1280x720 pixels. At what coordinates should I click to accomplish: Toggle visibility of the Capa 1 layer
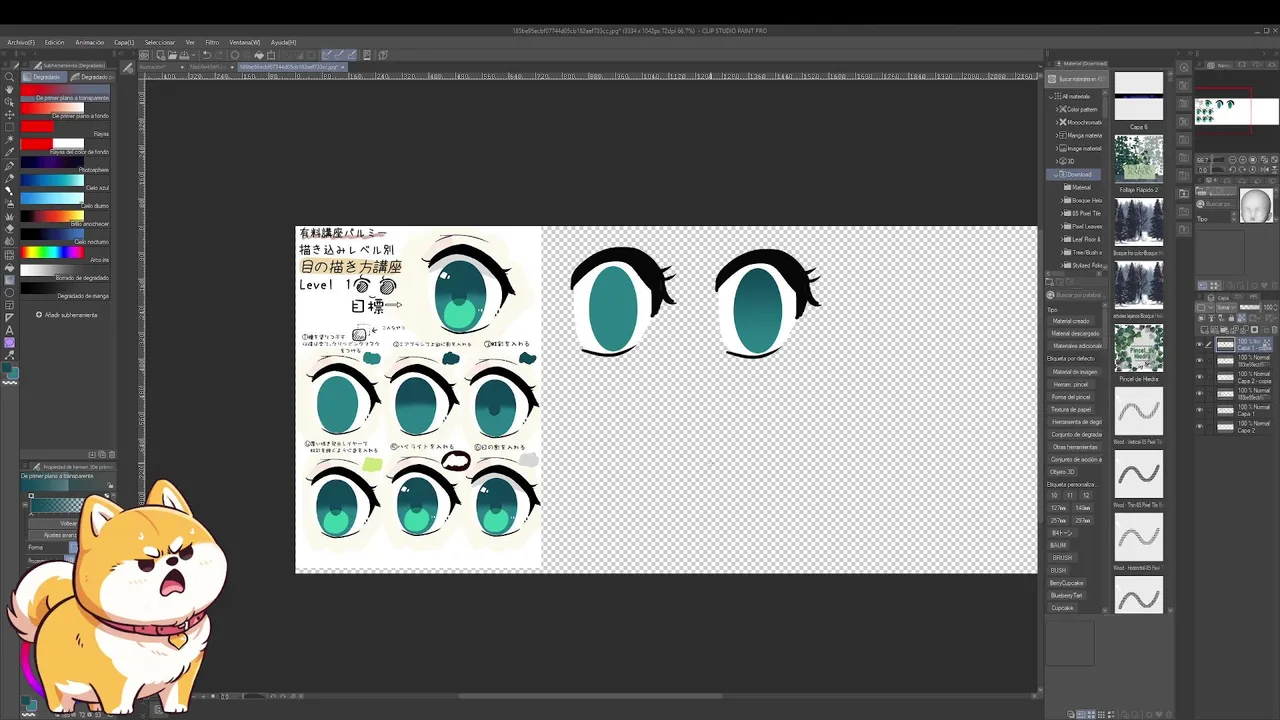(x=1200, y=409)
